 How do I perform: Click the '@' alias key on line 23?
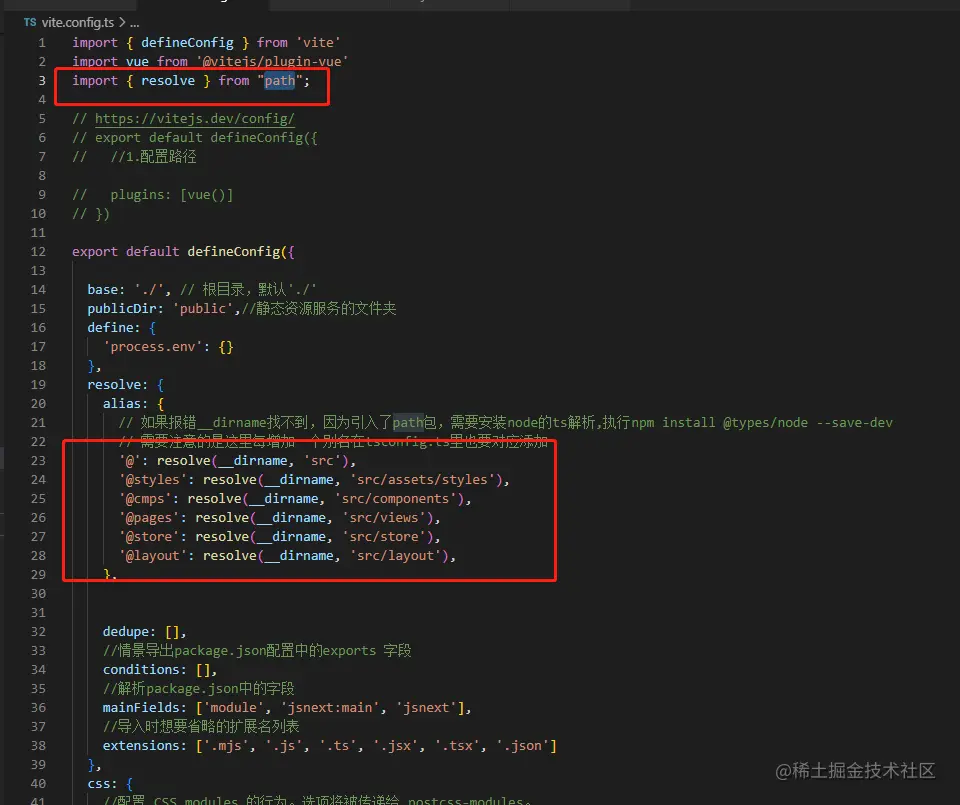[x=130, y=460]
